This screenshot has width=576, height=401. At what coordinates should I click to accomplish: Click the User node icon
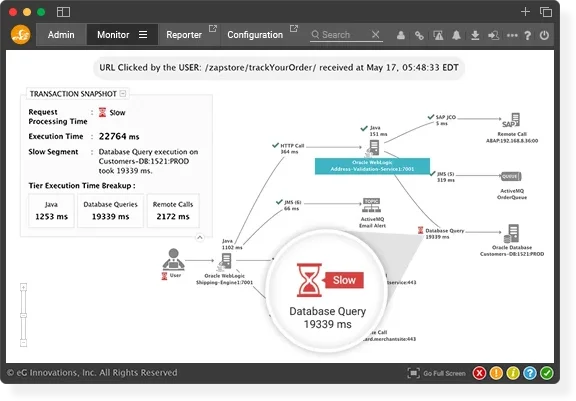pos(173,259)
